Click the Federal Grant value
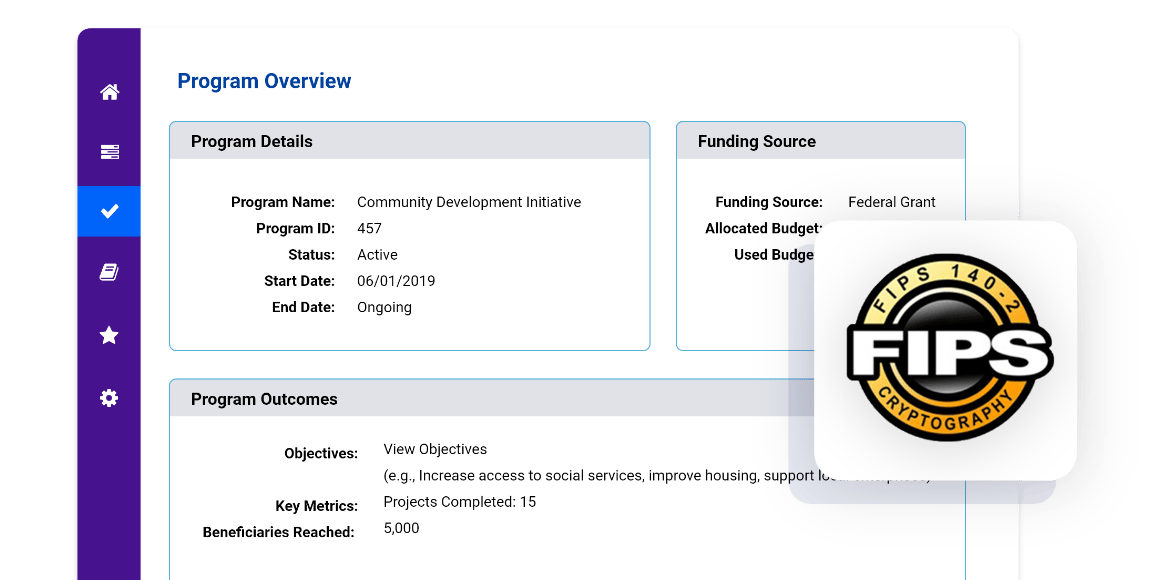Image resolution: width=1152 pixels, height=580 pixels. [x=891, y=202]
